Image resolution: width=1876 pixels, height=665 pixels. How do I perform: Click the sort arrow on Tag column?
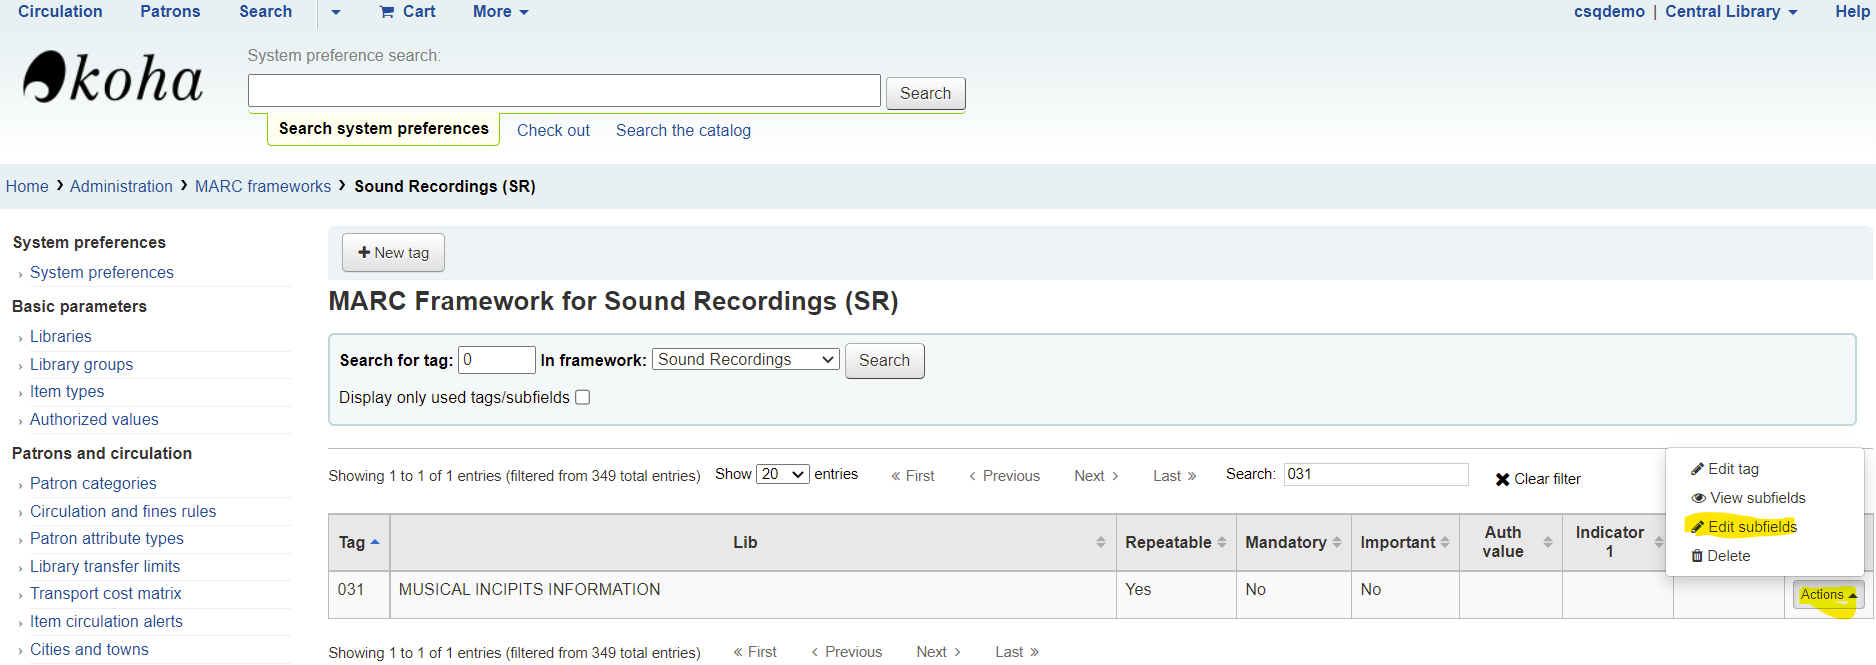click(375, 542)
